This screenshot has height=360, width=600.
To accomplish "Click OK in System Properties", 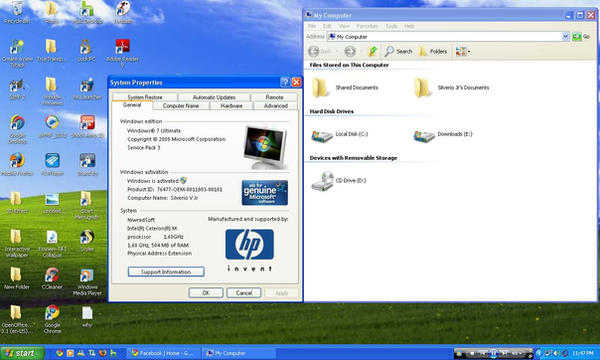I will (x=205, y=293).
